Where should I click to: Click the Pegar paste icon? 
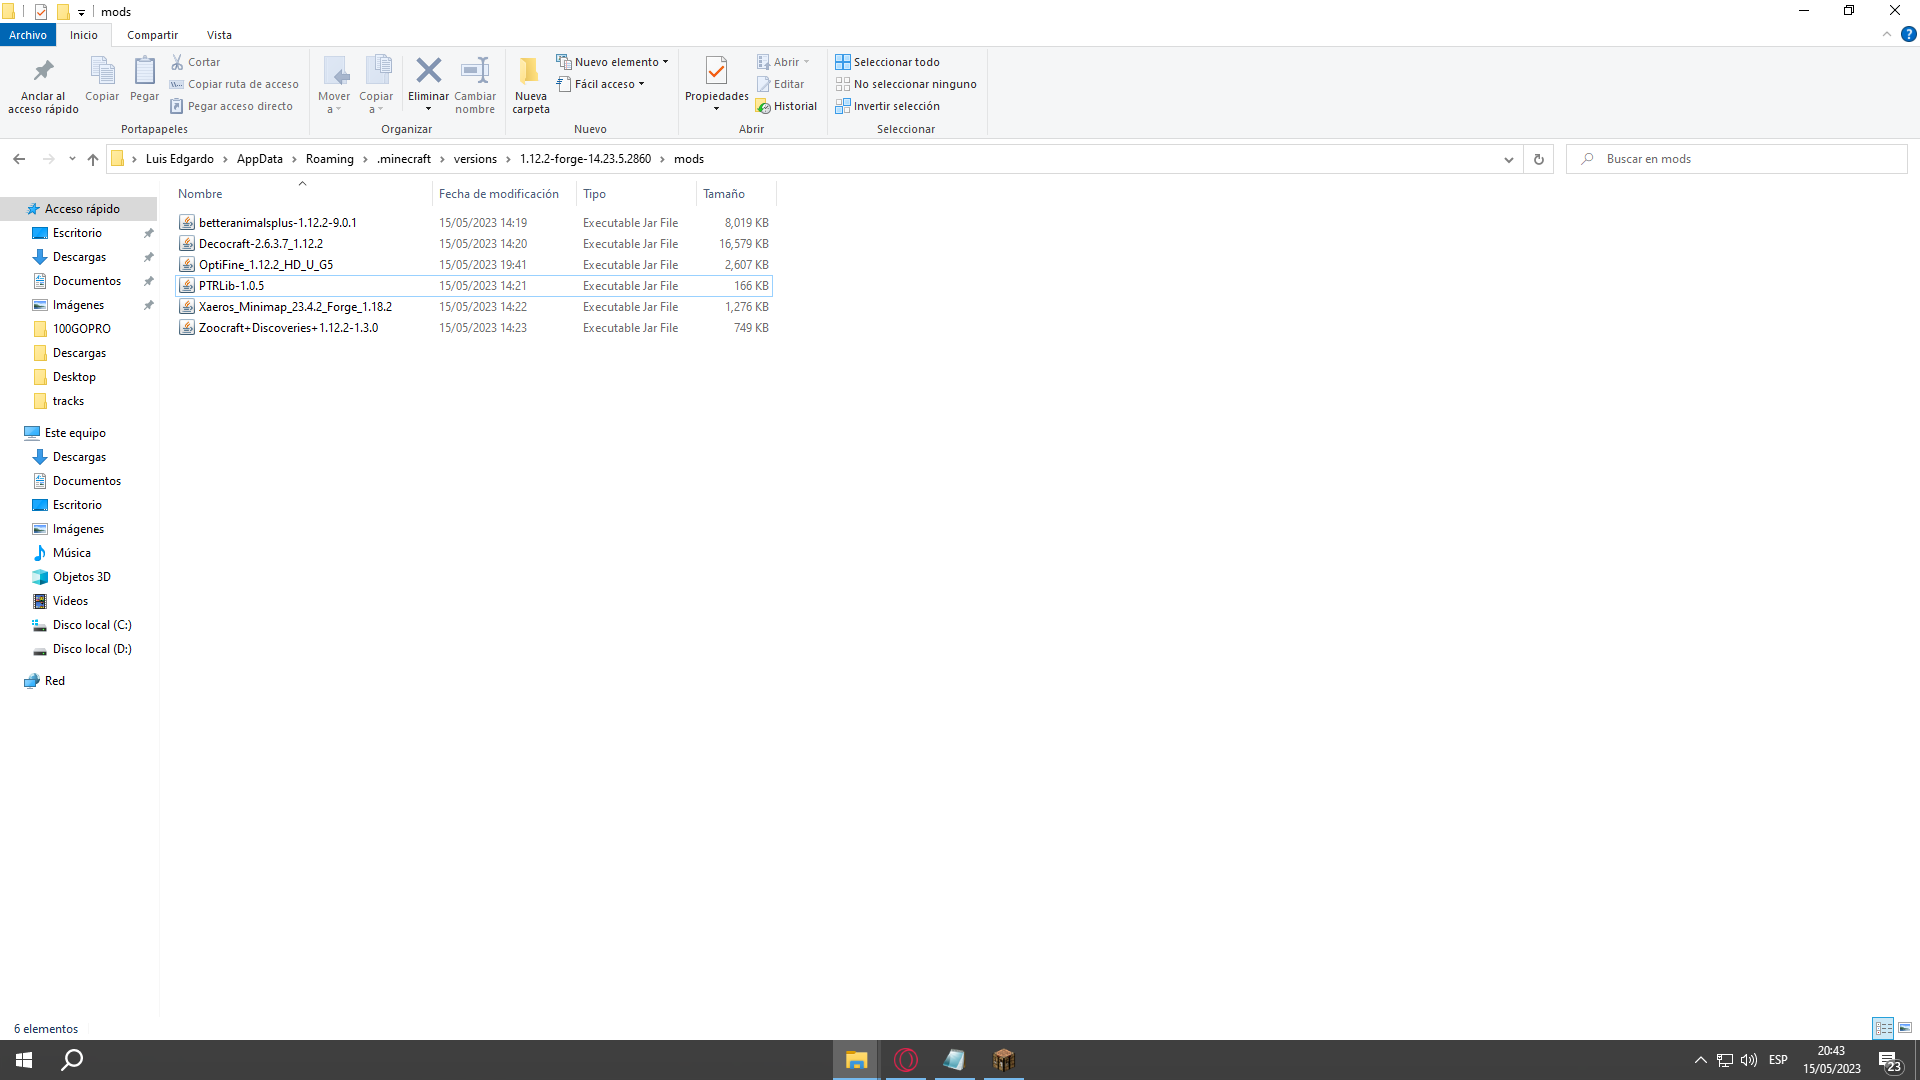click(144, 79)
